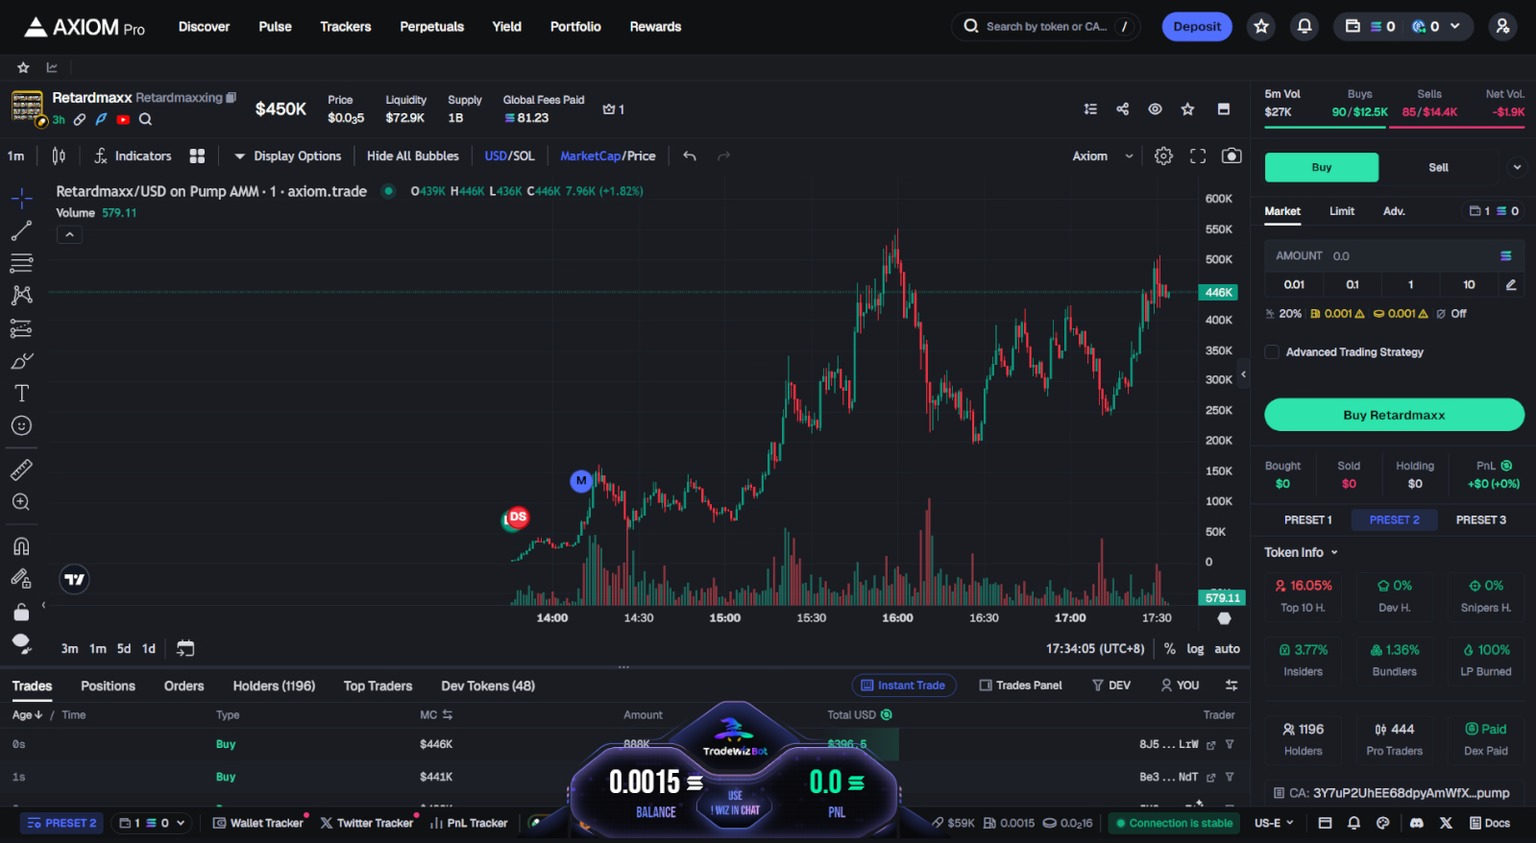This screenshot has width=1536, height=843.
Task: Switch to the Holders (1196) tab
Action: tap(274, 686)
